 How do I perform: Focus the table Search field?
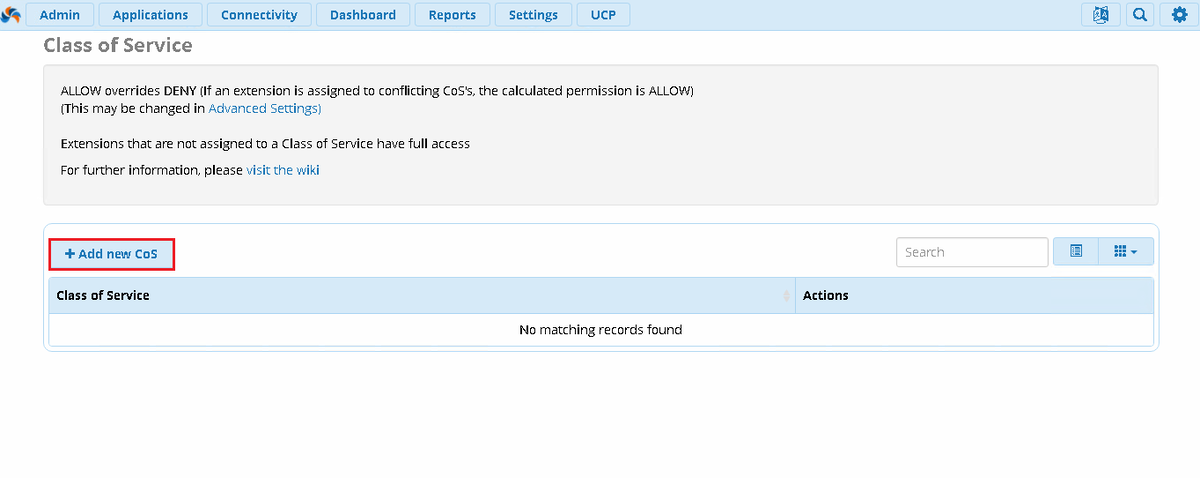pos(972,252)
